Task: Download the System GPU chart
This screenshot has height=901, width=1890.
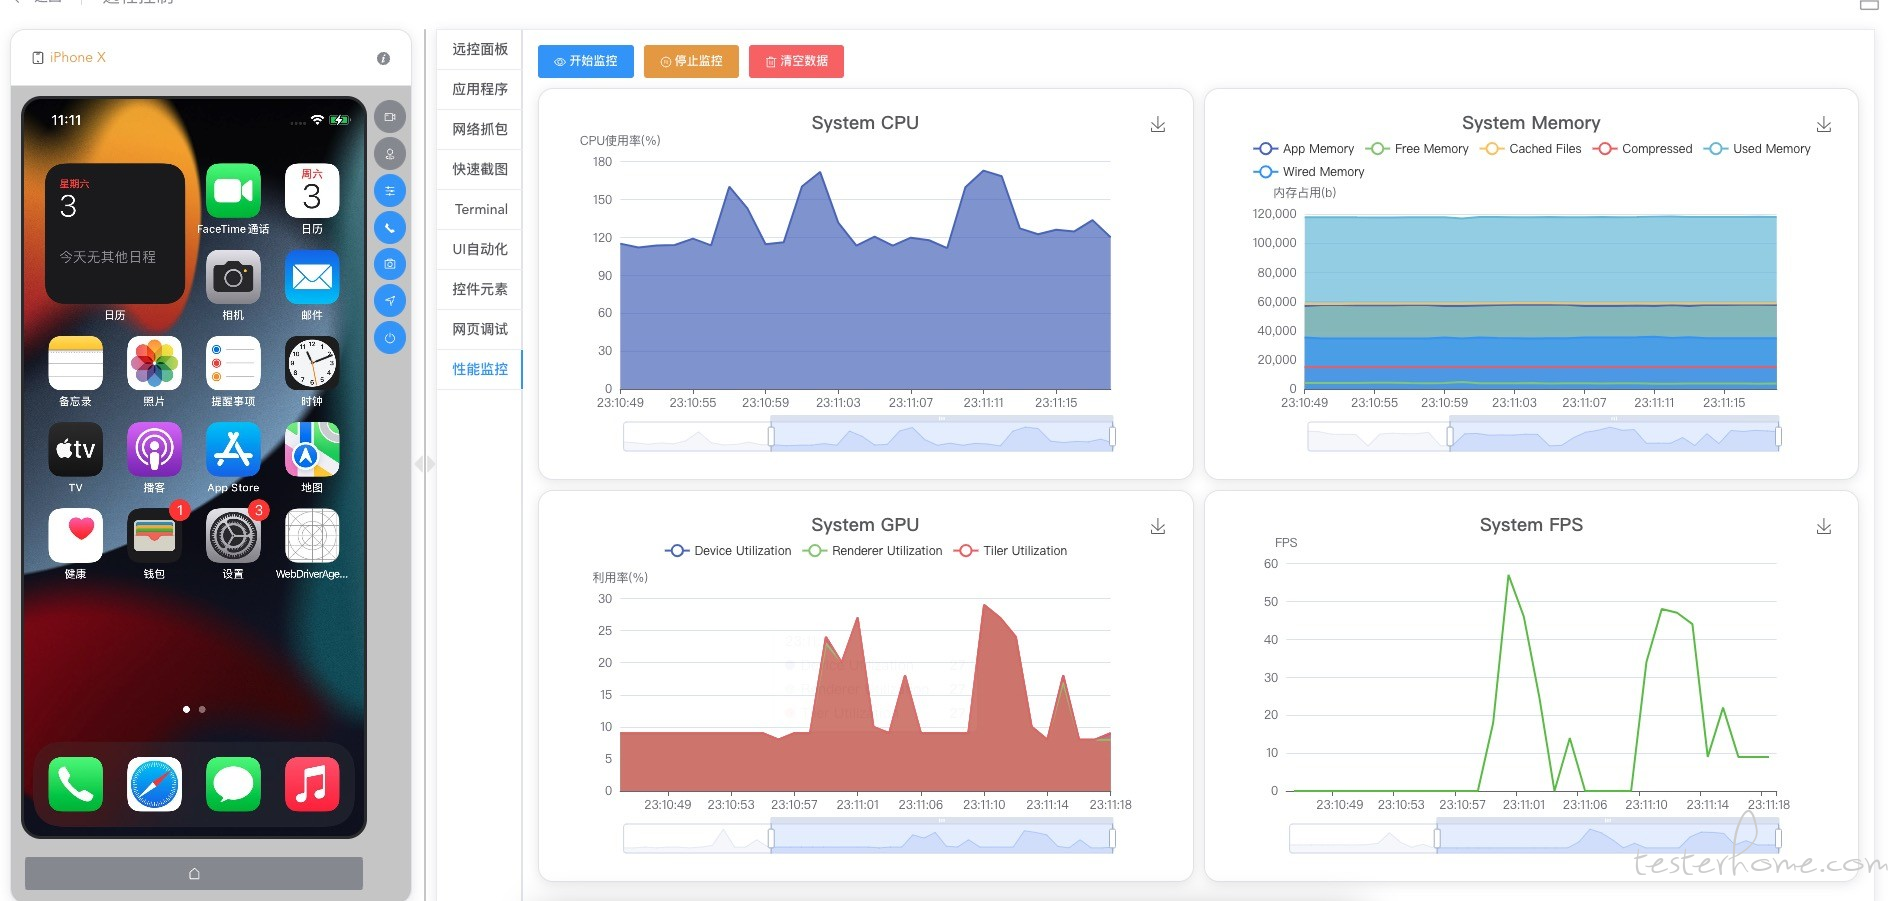Action: click(x=1158, y=527)
